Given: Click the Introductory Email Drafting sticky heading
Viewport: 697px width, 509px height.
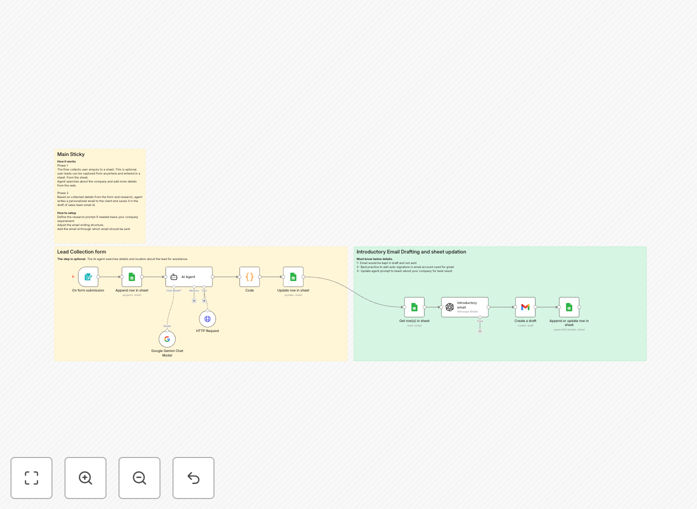Looking at the screenshot, I should [x=411, y=252].
